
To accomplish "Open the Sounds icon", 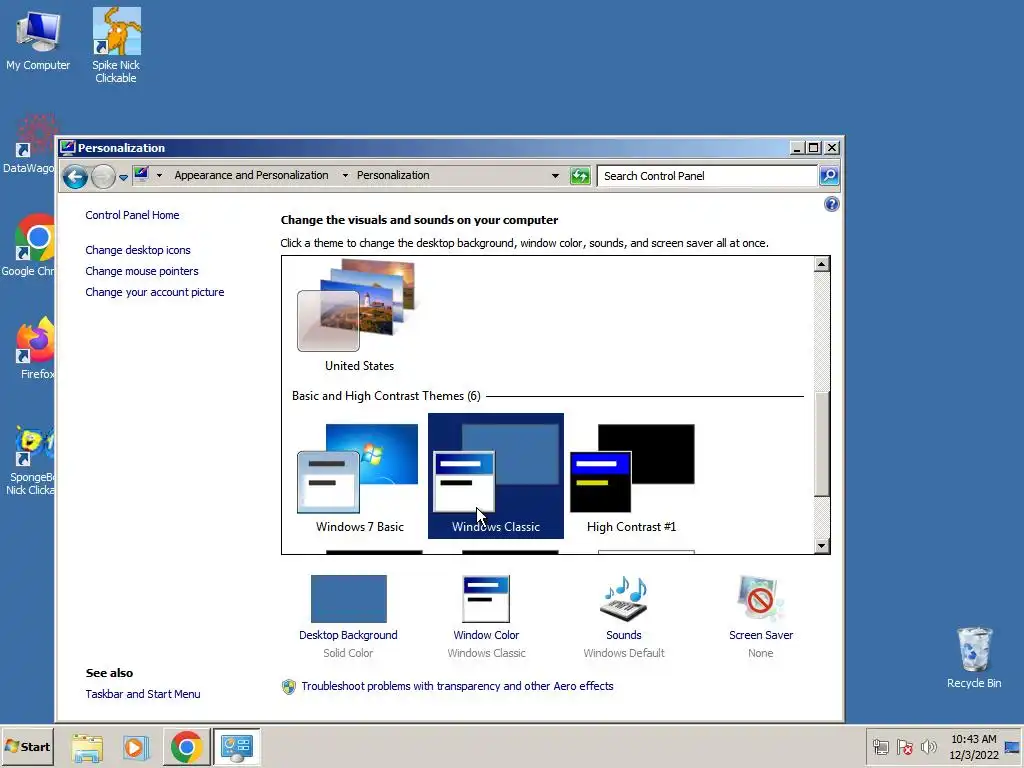I will click(x=624, y=599).
